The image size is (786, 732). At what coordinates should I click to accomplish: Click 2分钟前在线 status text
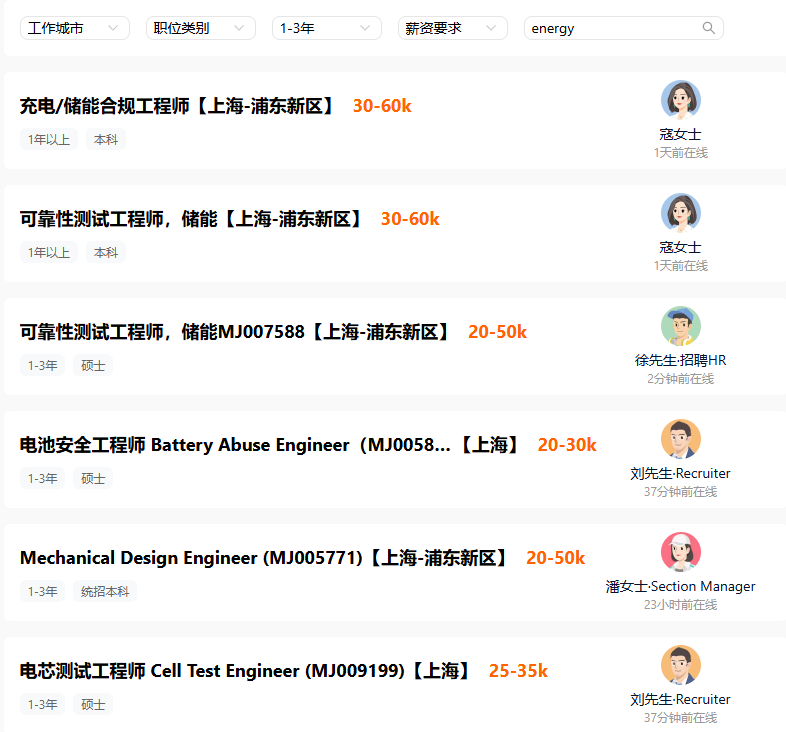pos(680,379)
